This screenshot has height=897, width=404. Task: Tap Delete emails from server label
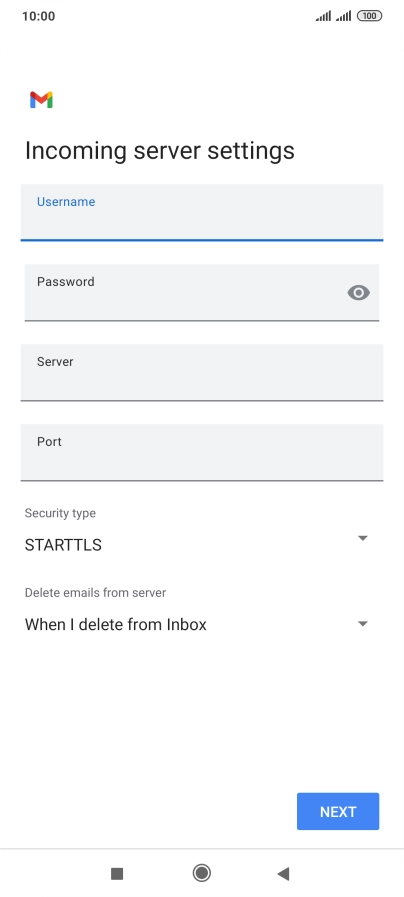pos(95,593)
